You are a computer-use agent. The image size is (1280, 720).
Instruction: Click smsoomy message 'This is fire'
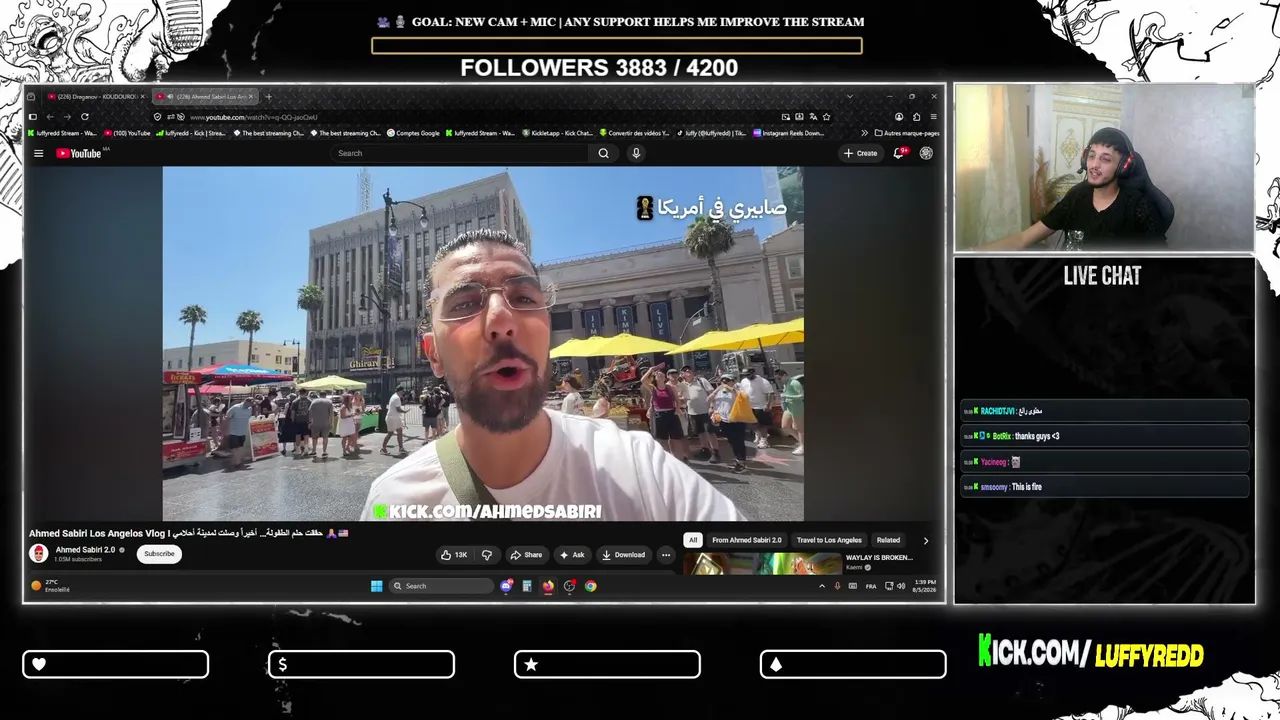(x=1105, y=487)
